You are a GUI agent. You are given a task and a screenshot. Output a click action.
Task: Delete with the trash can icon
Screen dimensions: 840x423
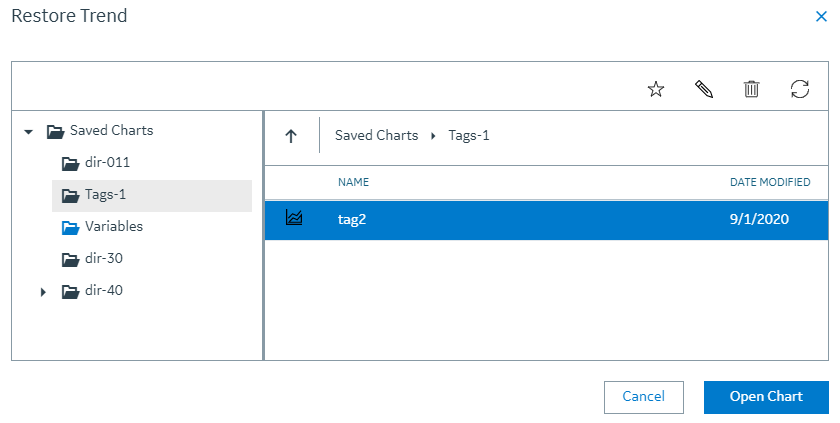pos(752,89)
